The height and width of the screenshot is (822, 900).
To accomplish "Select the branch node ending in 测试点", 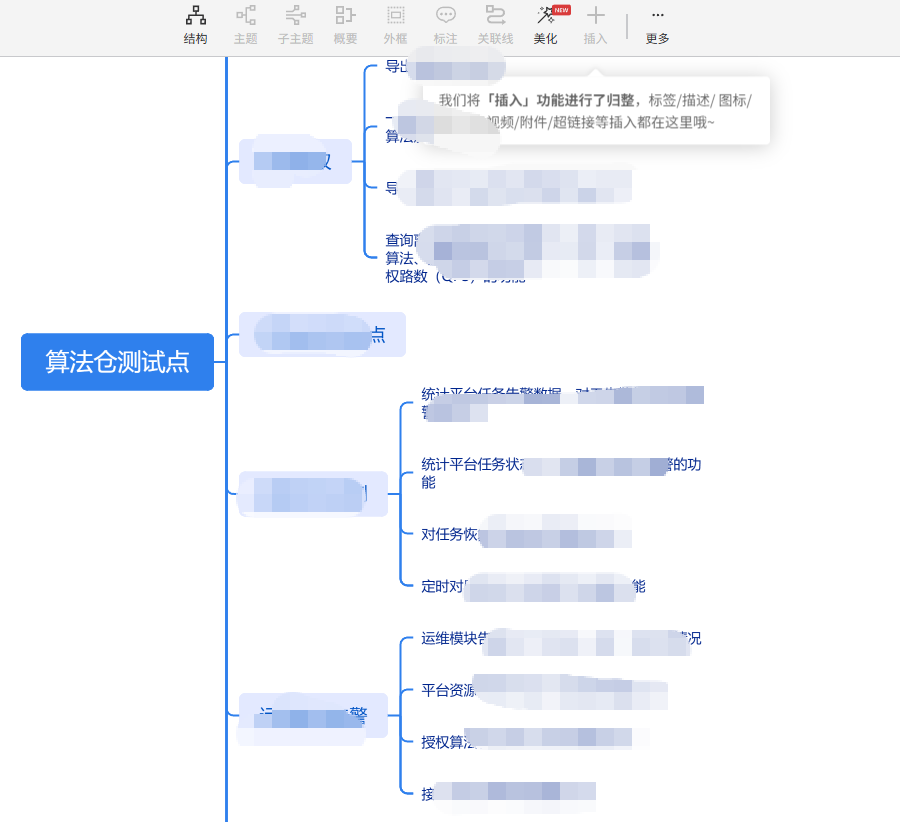I will coord(321,334).
